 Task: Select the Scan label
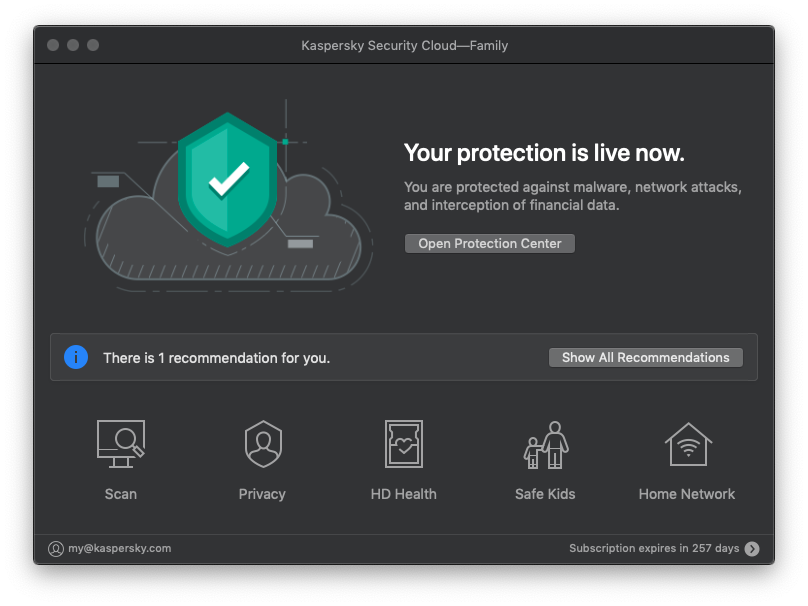pyautogui.click(x=120, y=494)
